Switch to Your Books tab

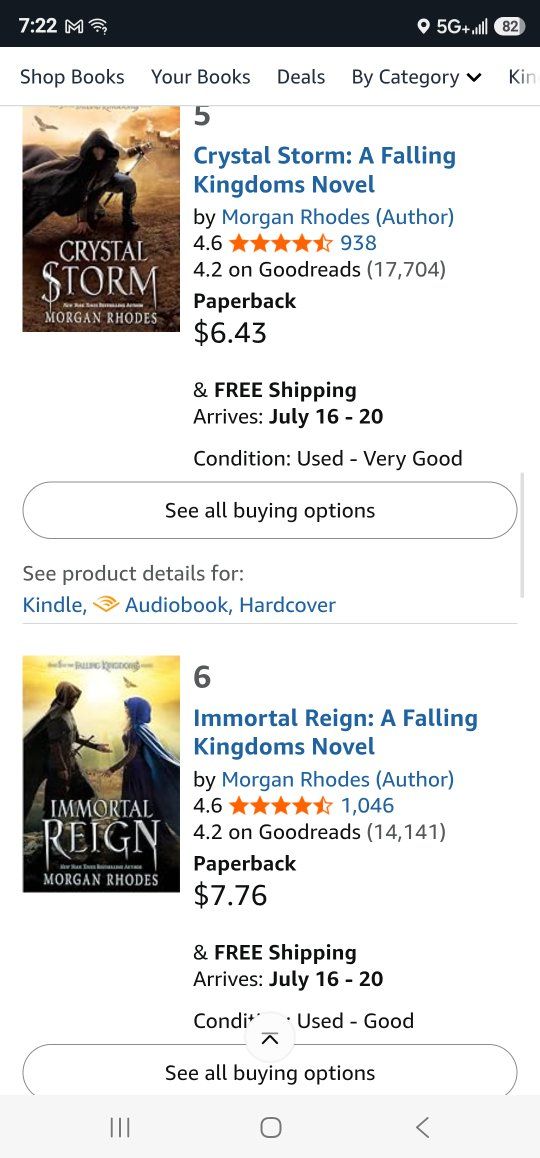(x=201, y=77)
